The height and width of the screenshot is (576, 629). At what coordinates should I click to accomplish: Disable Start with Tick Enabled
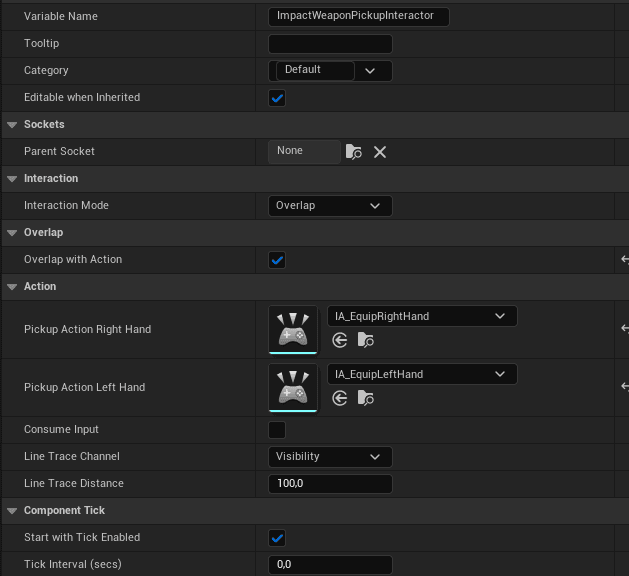coord(277,538)
